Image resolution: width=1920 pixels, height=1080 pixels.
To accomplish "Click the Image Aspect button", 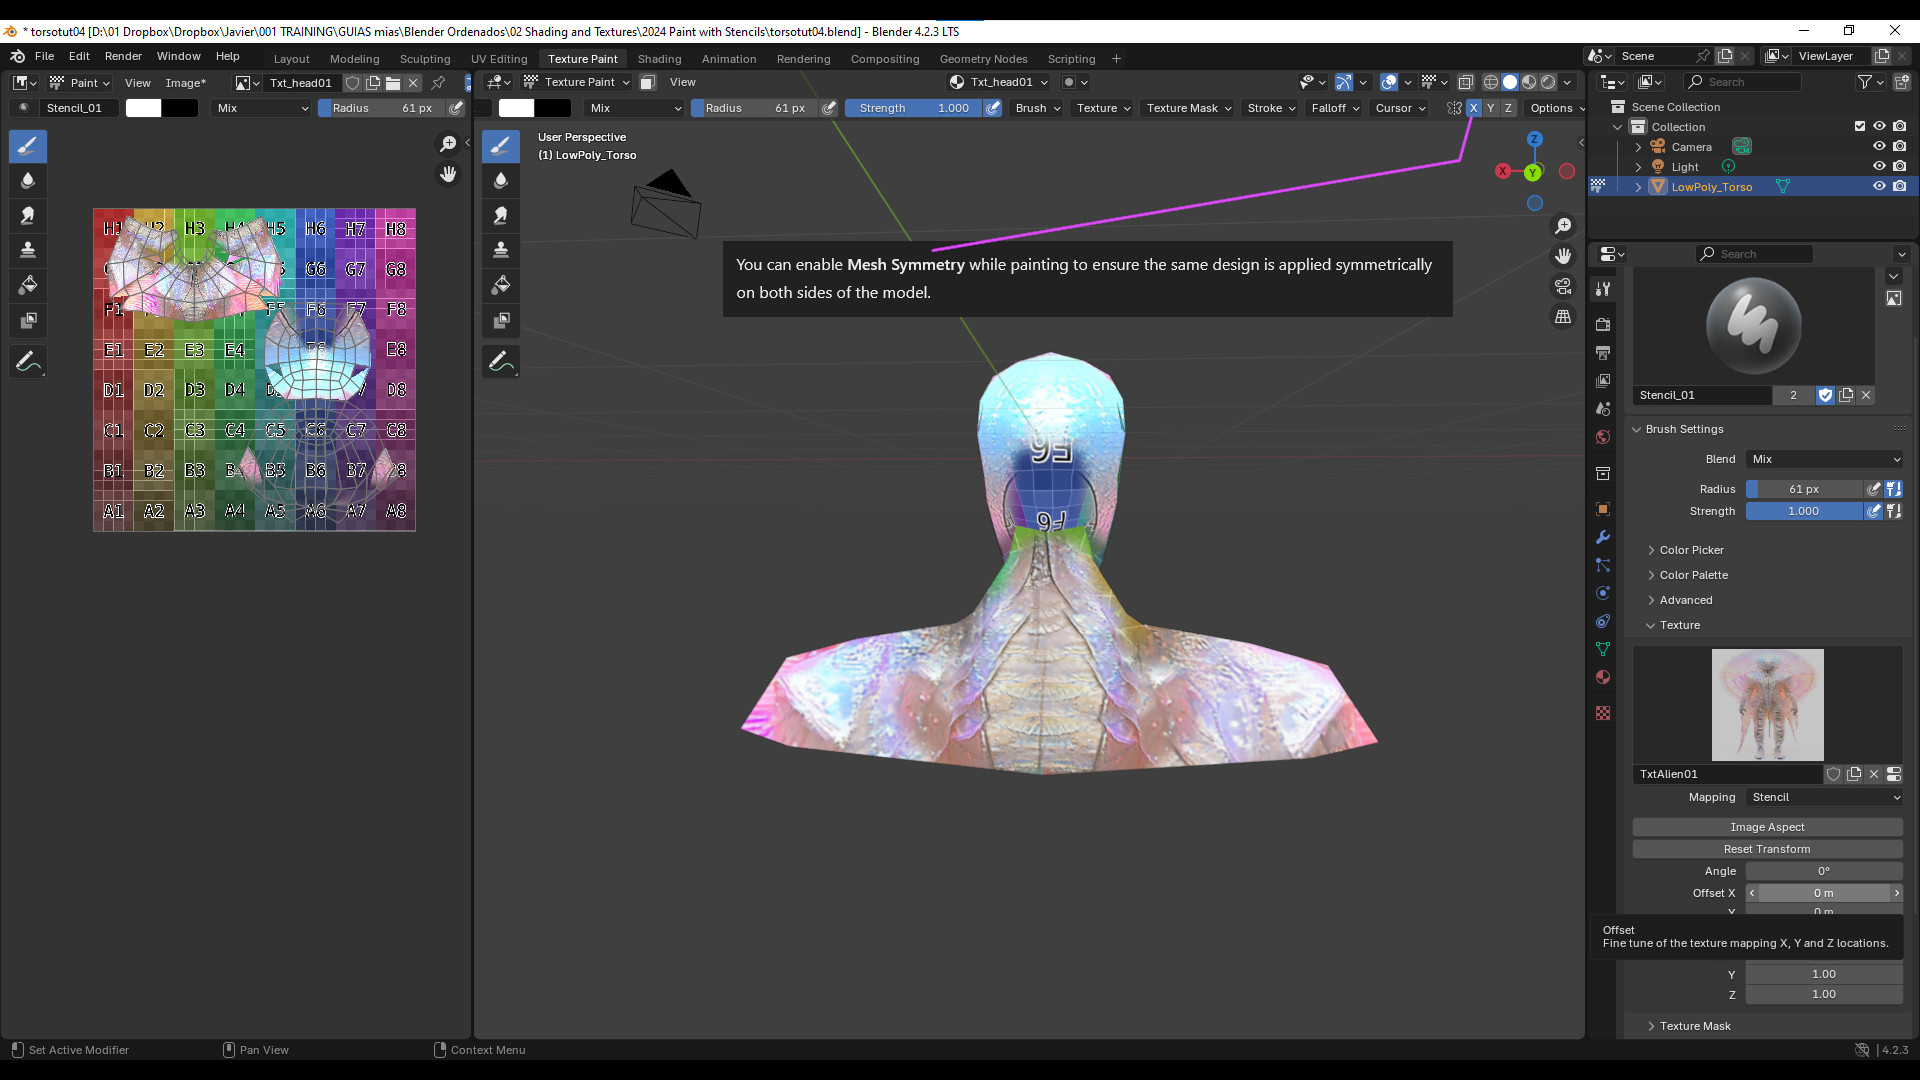I will 1767,827.
